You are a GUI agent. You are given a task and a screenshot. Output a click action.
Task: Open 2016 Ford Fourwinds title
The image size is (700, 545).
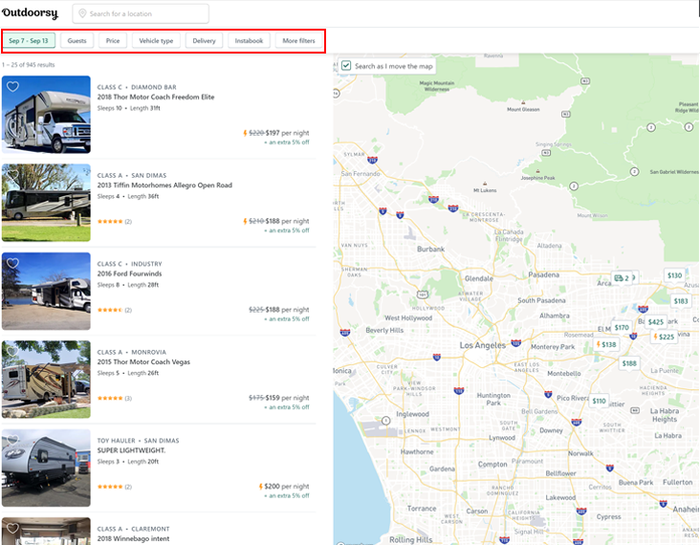129,274
